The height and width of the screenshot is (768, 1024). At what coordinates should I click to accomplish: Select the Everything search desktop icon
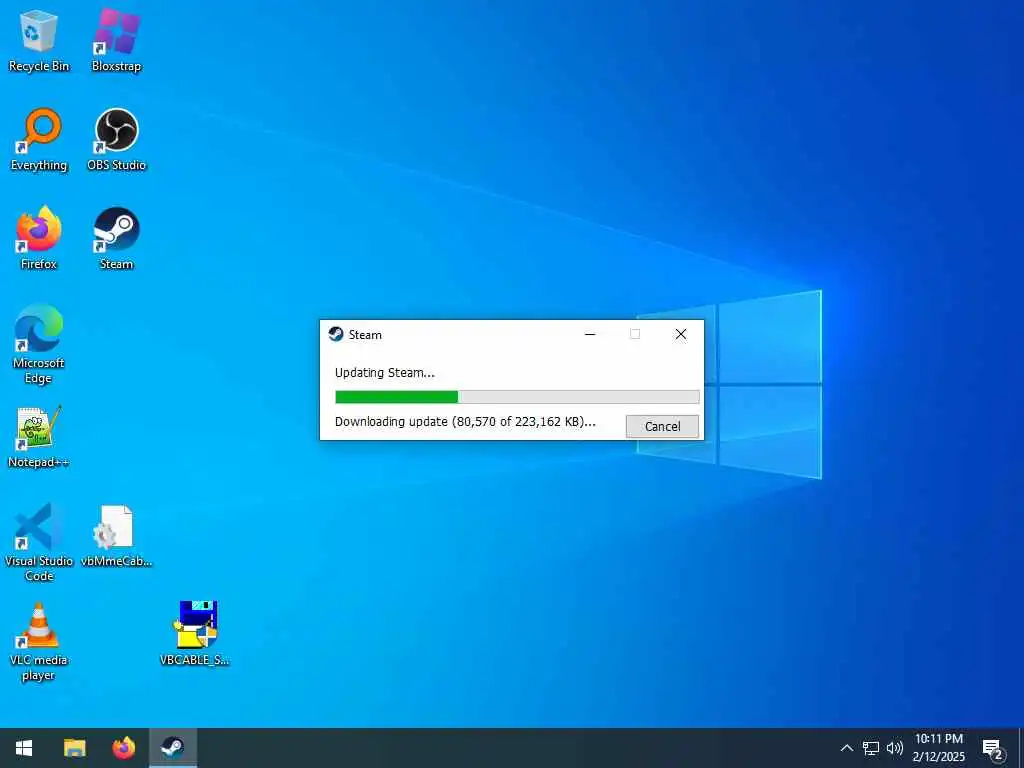click(x=39, y=138)
